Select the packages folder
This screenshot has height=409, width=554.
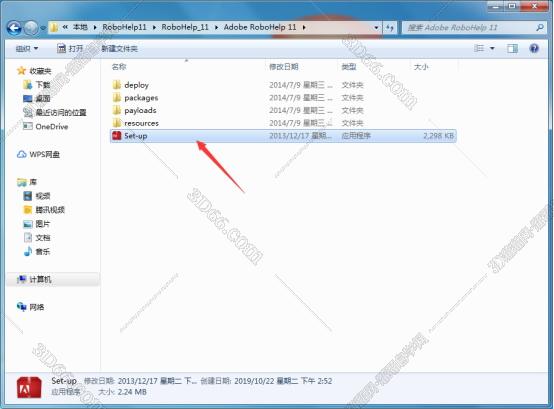pyautogui.click(x=283, y=97)
